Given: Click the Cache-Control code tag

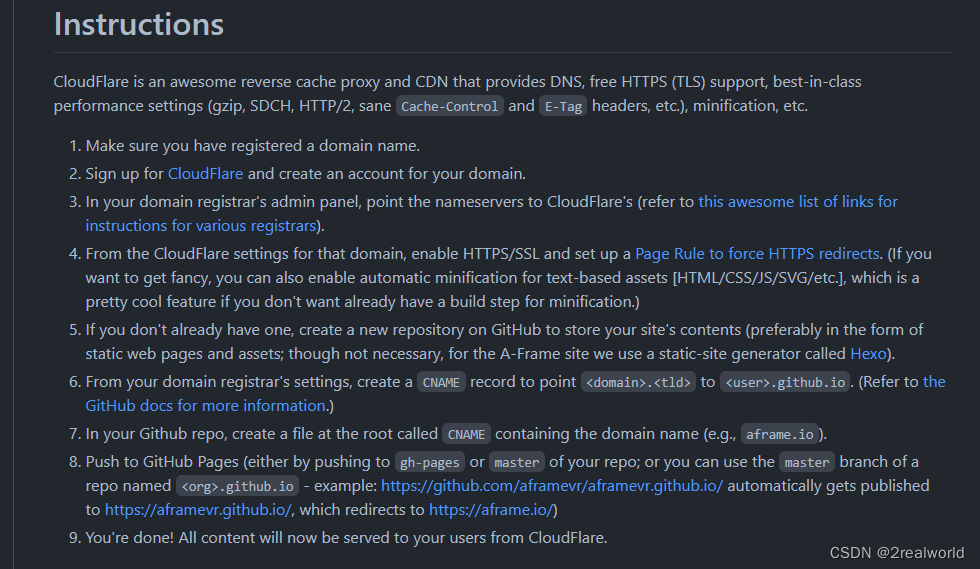Looking at the screenshot, I should [449, 106].
